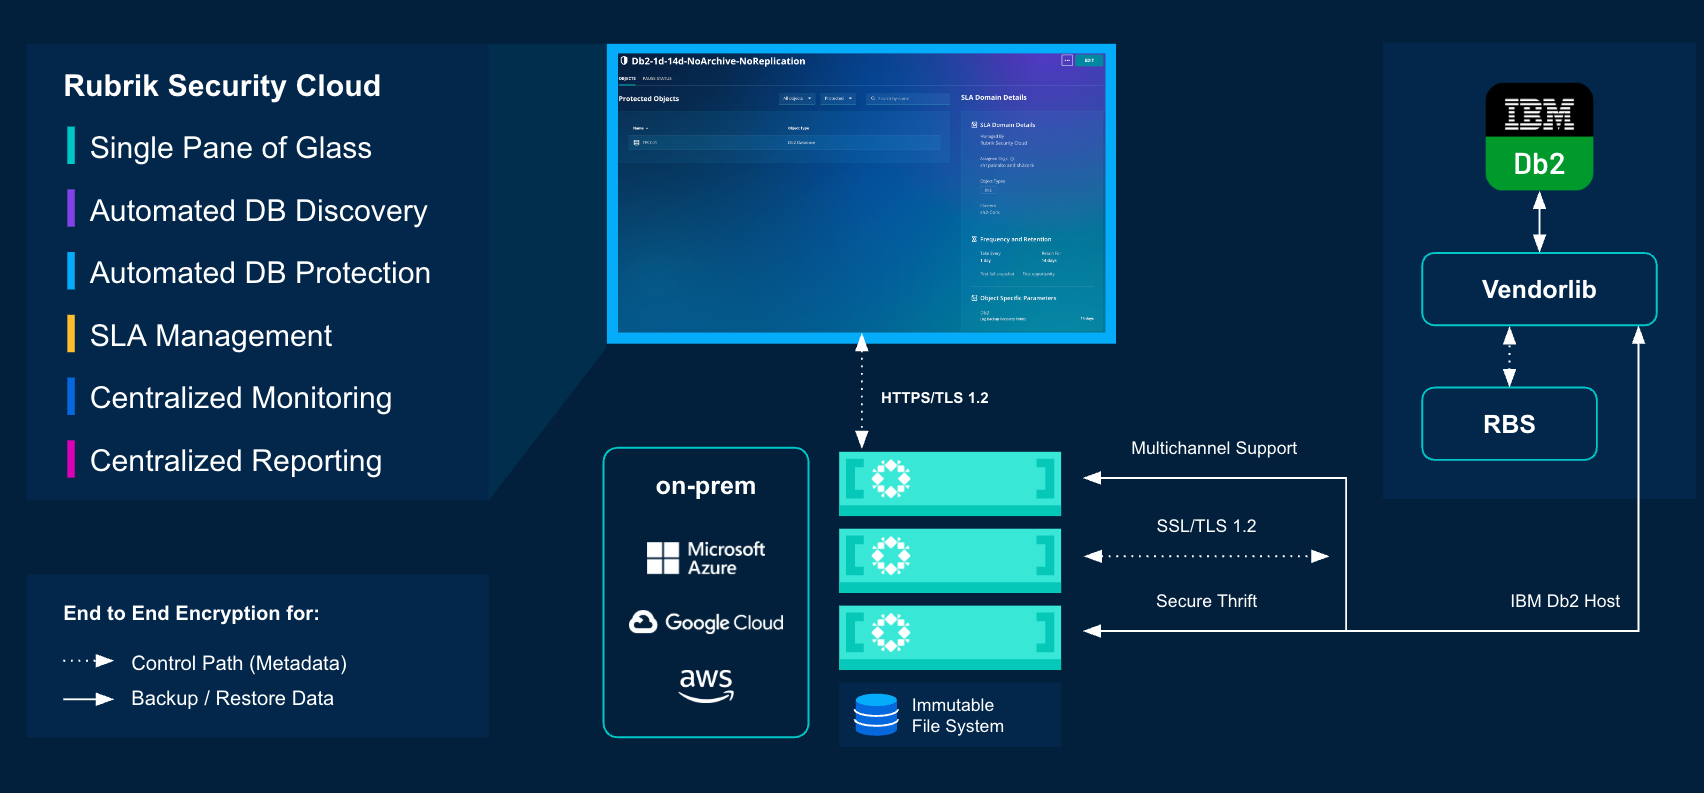This screenshot has width=1704, height=793.
Task: Click the Db2 Database row icon
Action: pos(636,143)
